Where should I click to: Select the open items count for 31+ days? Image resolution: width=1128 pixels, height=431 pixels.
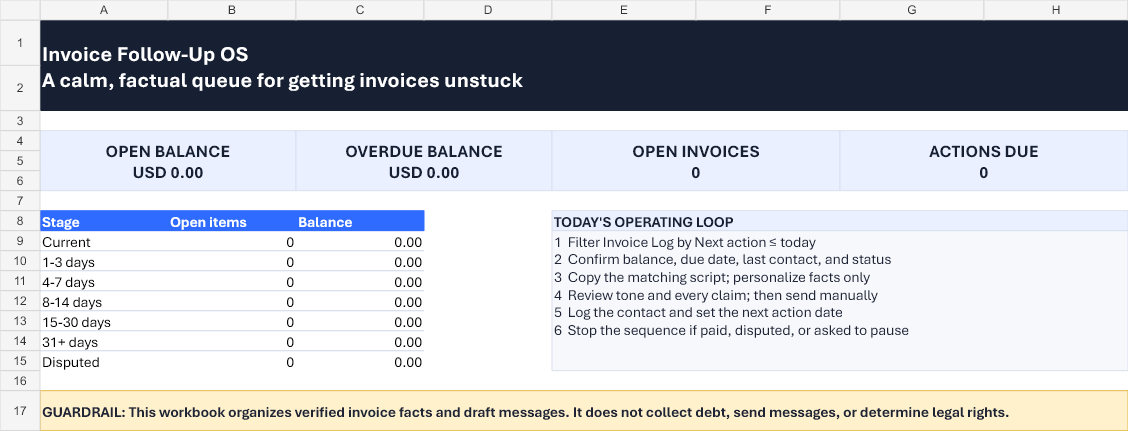coord(232,342)
